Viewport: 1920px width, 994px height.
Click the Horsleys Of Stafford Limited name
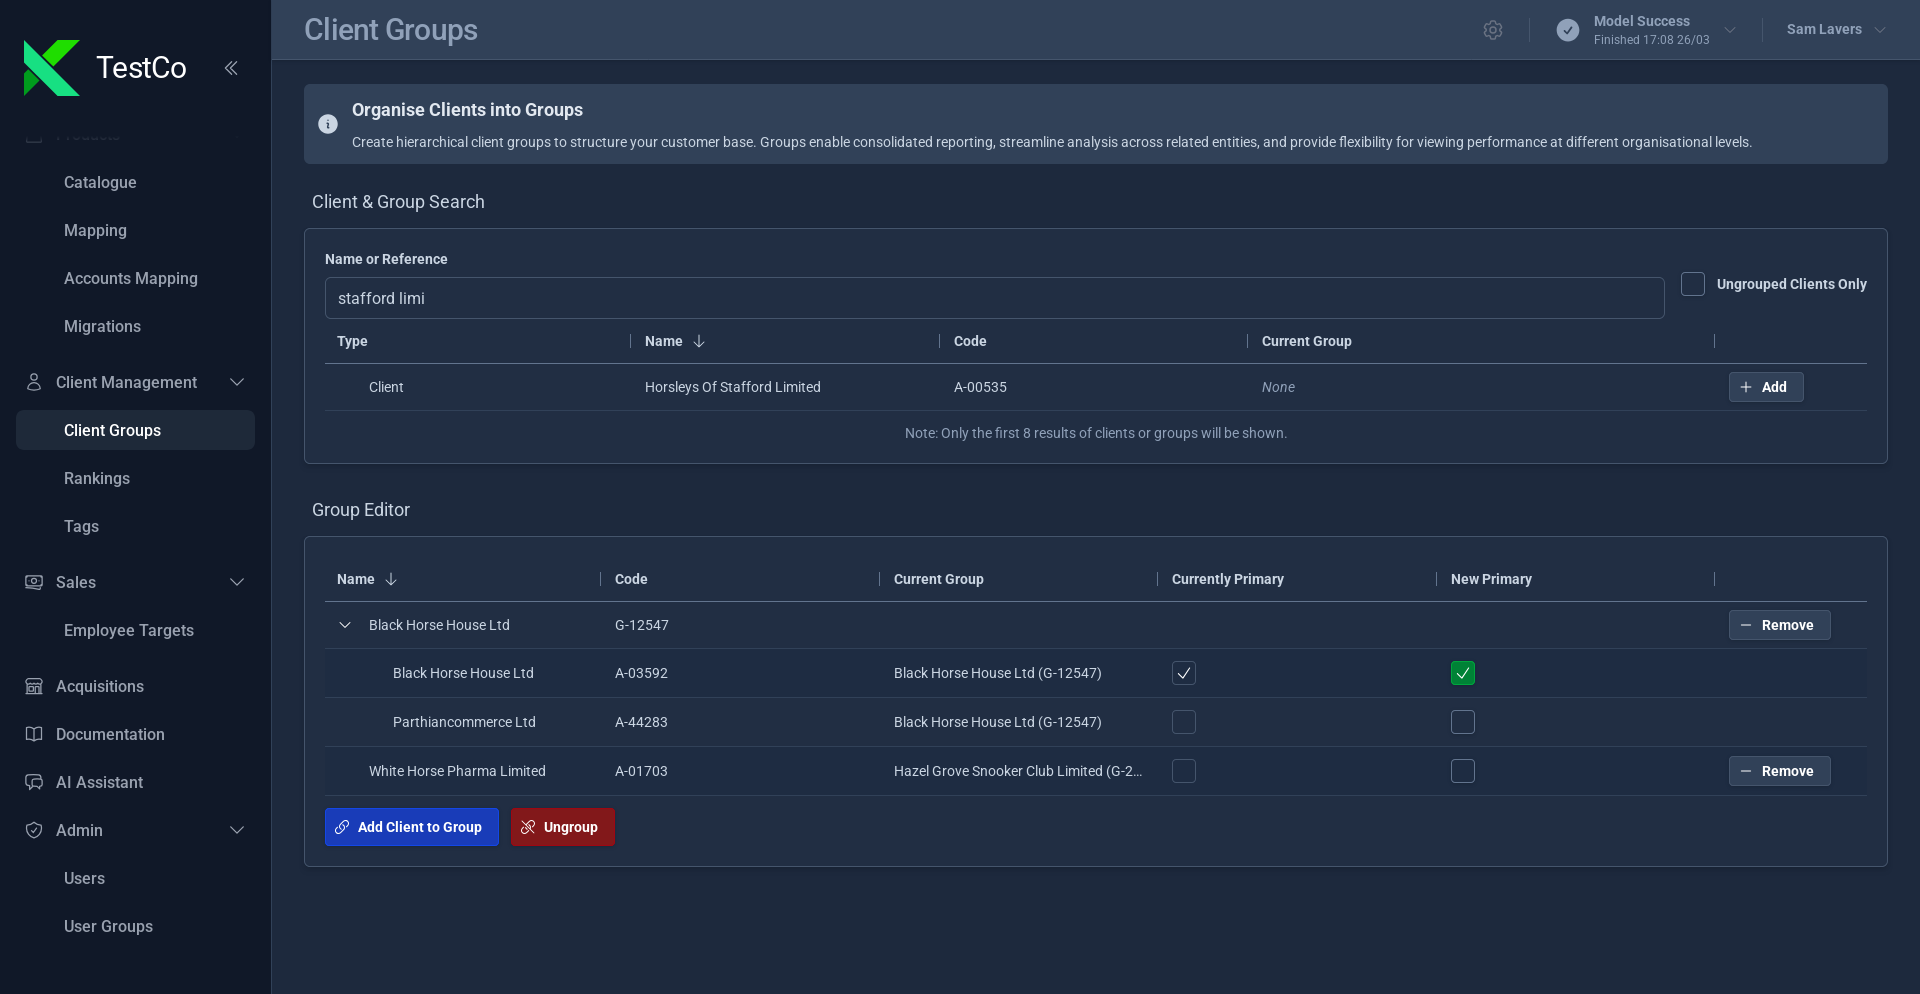coord(733,387)
